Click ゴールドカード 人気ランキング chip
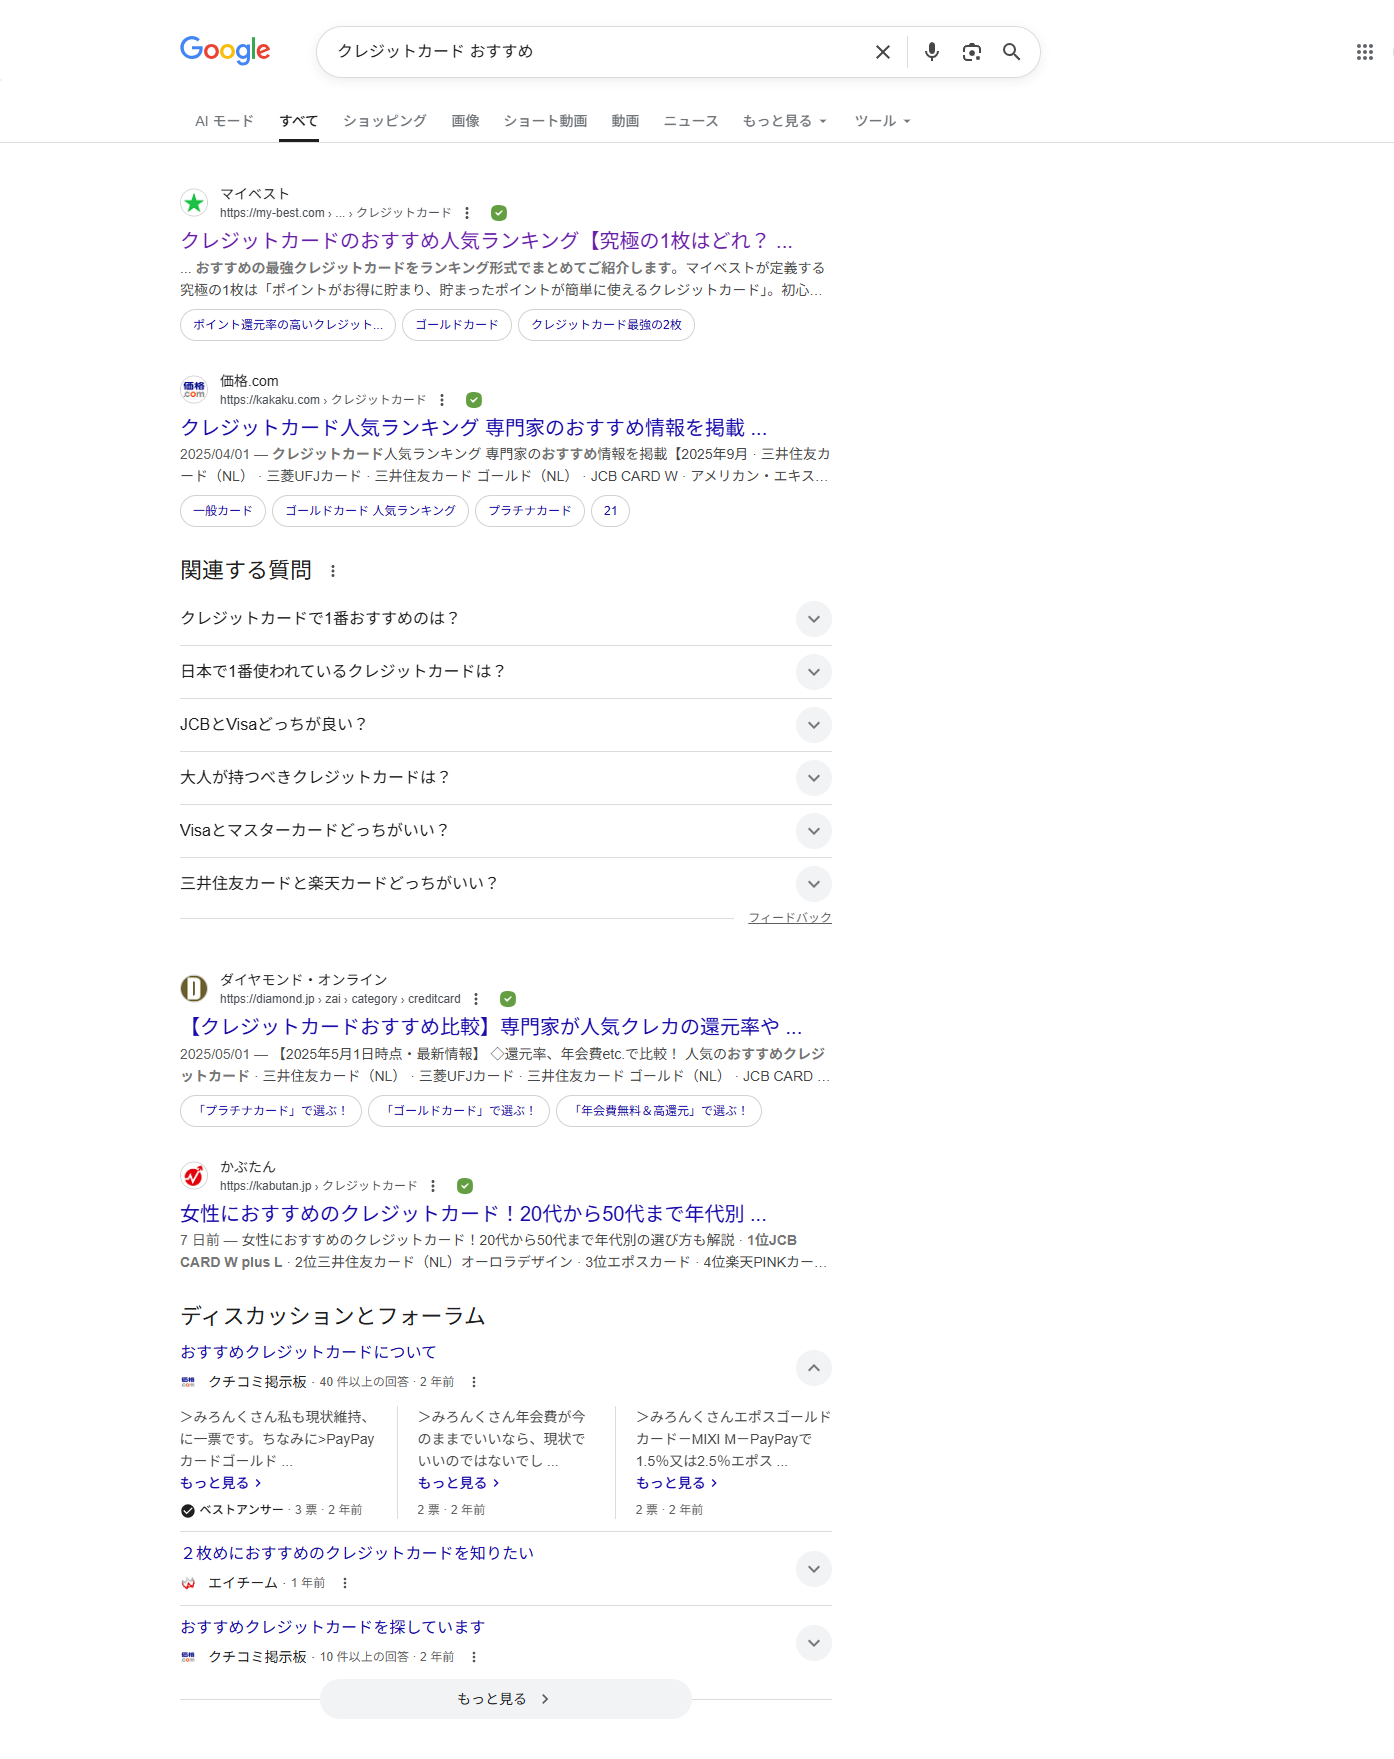 pos(370,511)
